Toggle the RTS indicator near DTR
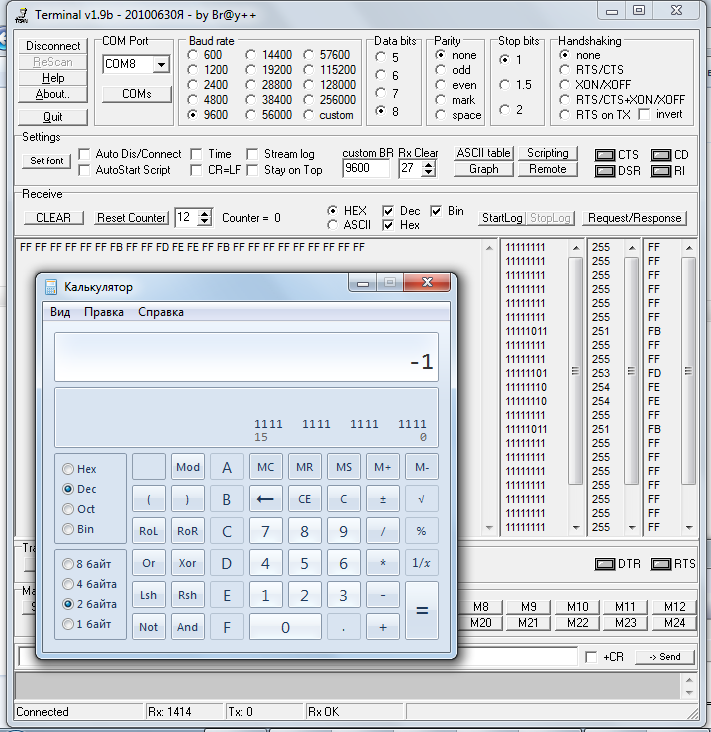Screen dimensions: 711x732 [x=660, y=564]
